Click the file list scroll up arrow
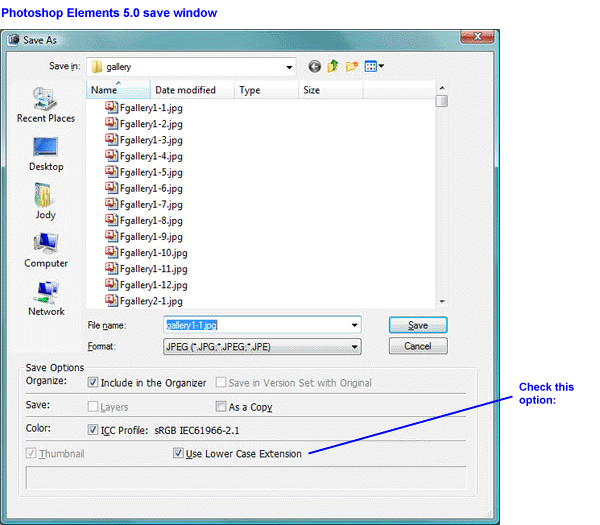600x525 pixels. pyautogui.click(x=442, y=88)
